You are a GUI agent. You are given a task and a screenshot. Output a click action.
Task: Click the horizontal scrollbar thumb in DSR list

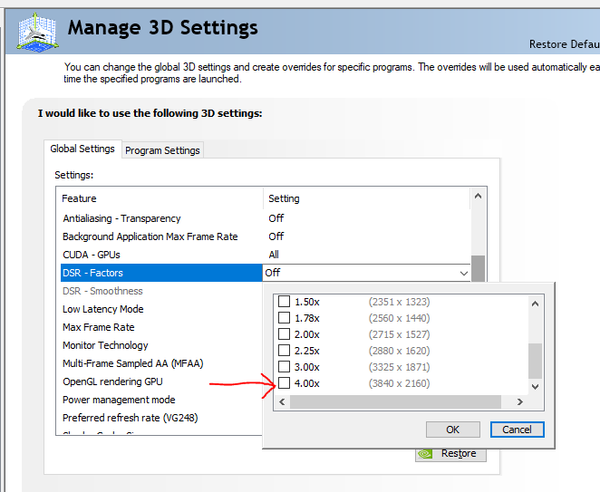(x=396, y=402)
